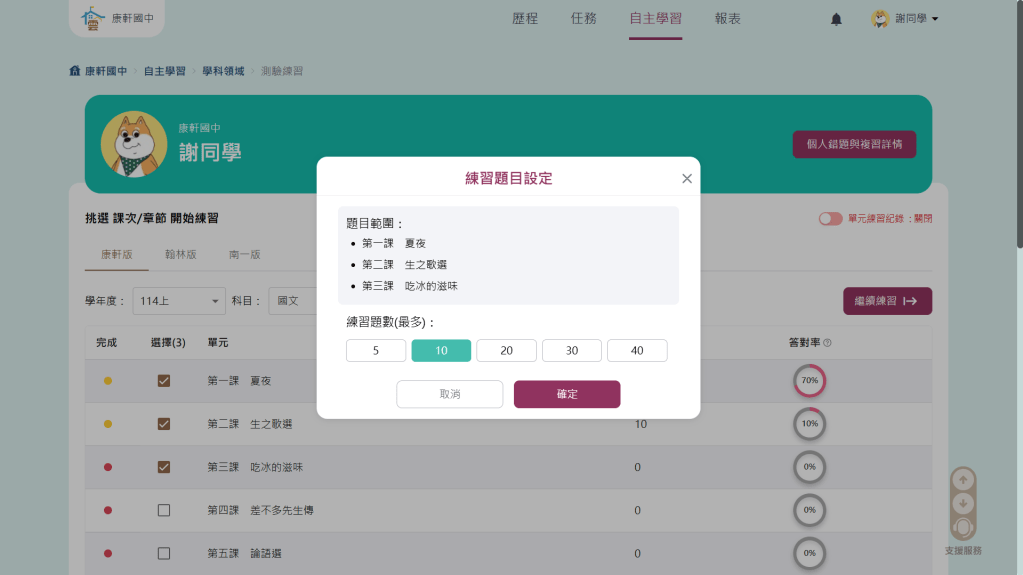The height and width of the screenshot is (575, 1023).
Task: Uncheck the 第一課 夏夜 checkbox
Action: coord(164,381)
